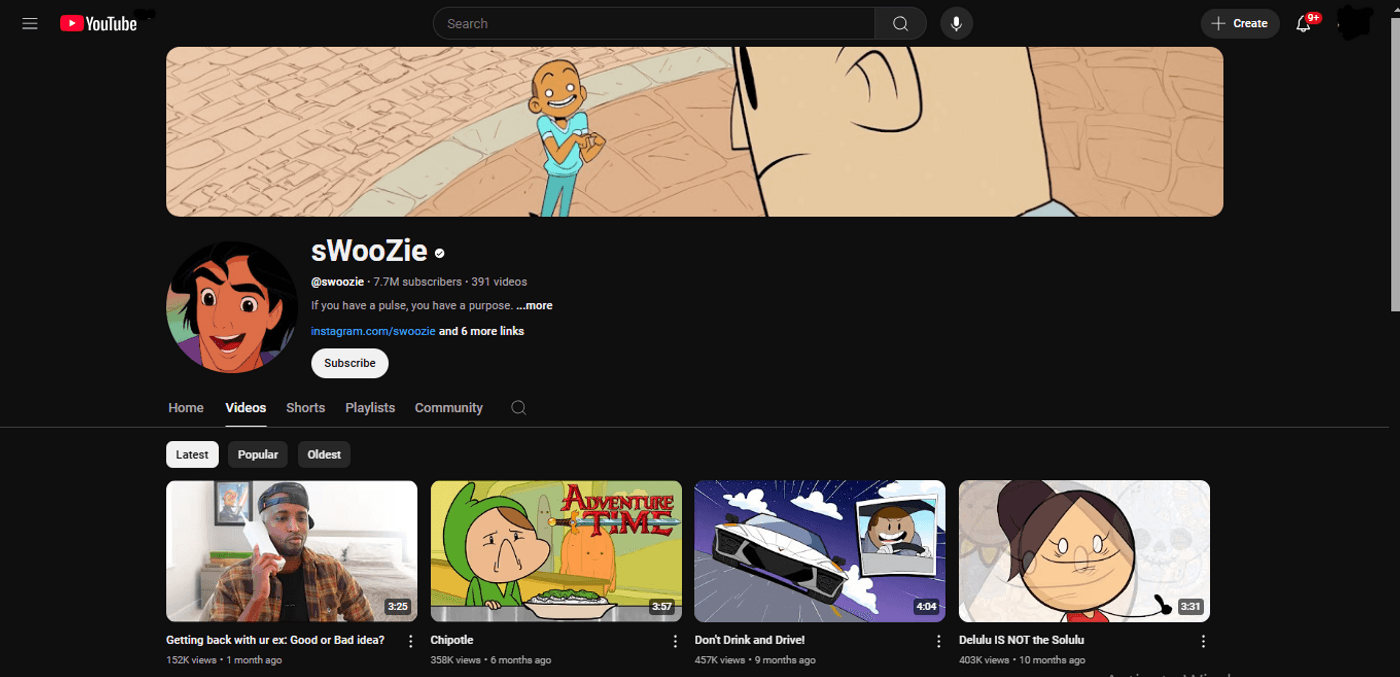
Task: Switch to the Shorts tab
Action: (x=305, y=407)
